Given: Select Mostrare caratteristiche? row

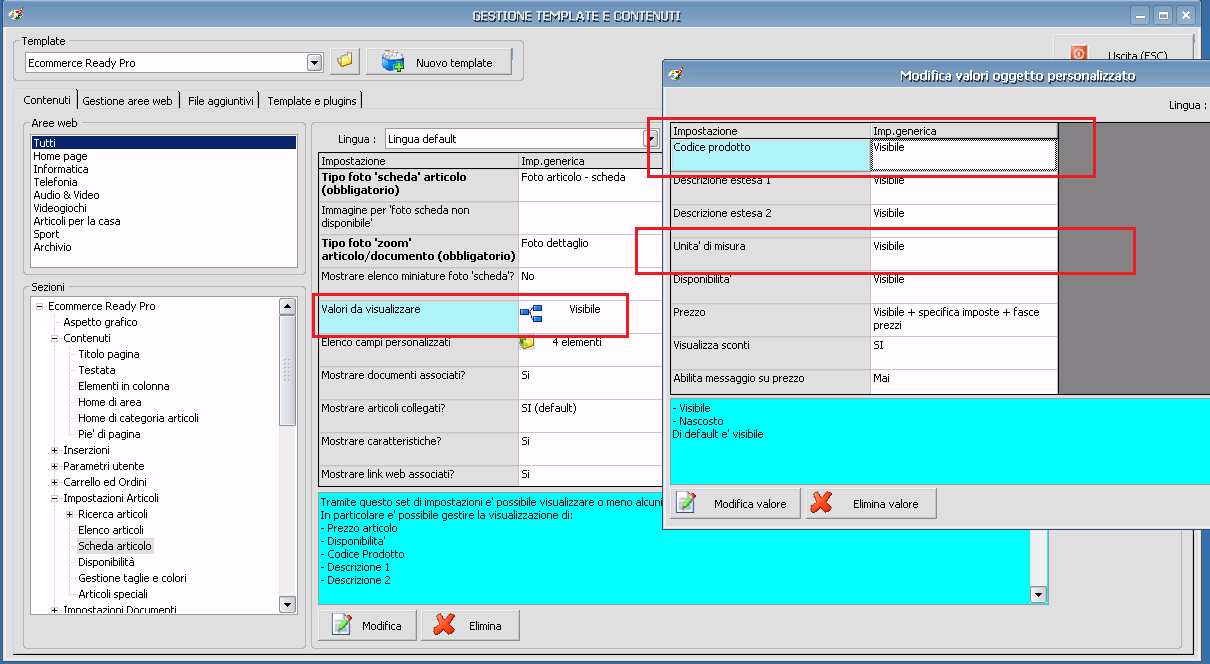Looking at the screenshot, I should (490, 449).
